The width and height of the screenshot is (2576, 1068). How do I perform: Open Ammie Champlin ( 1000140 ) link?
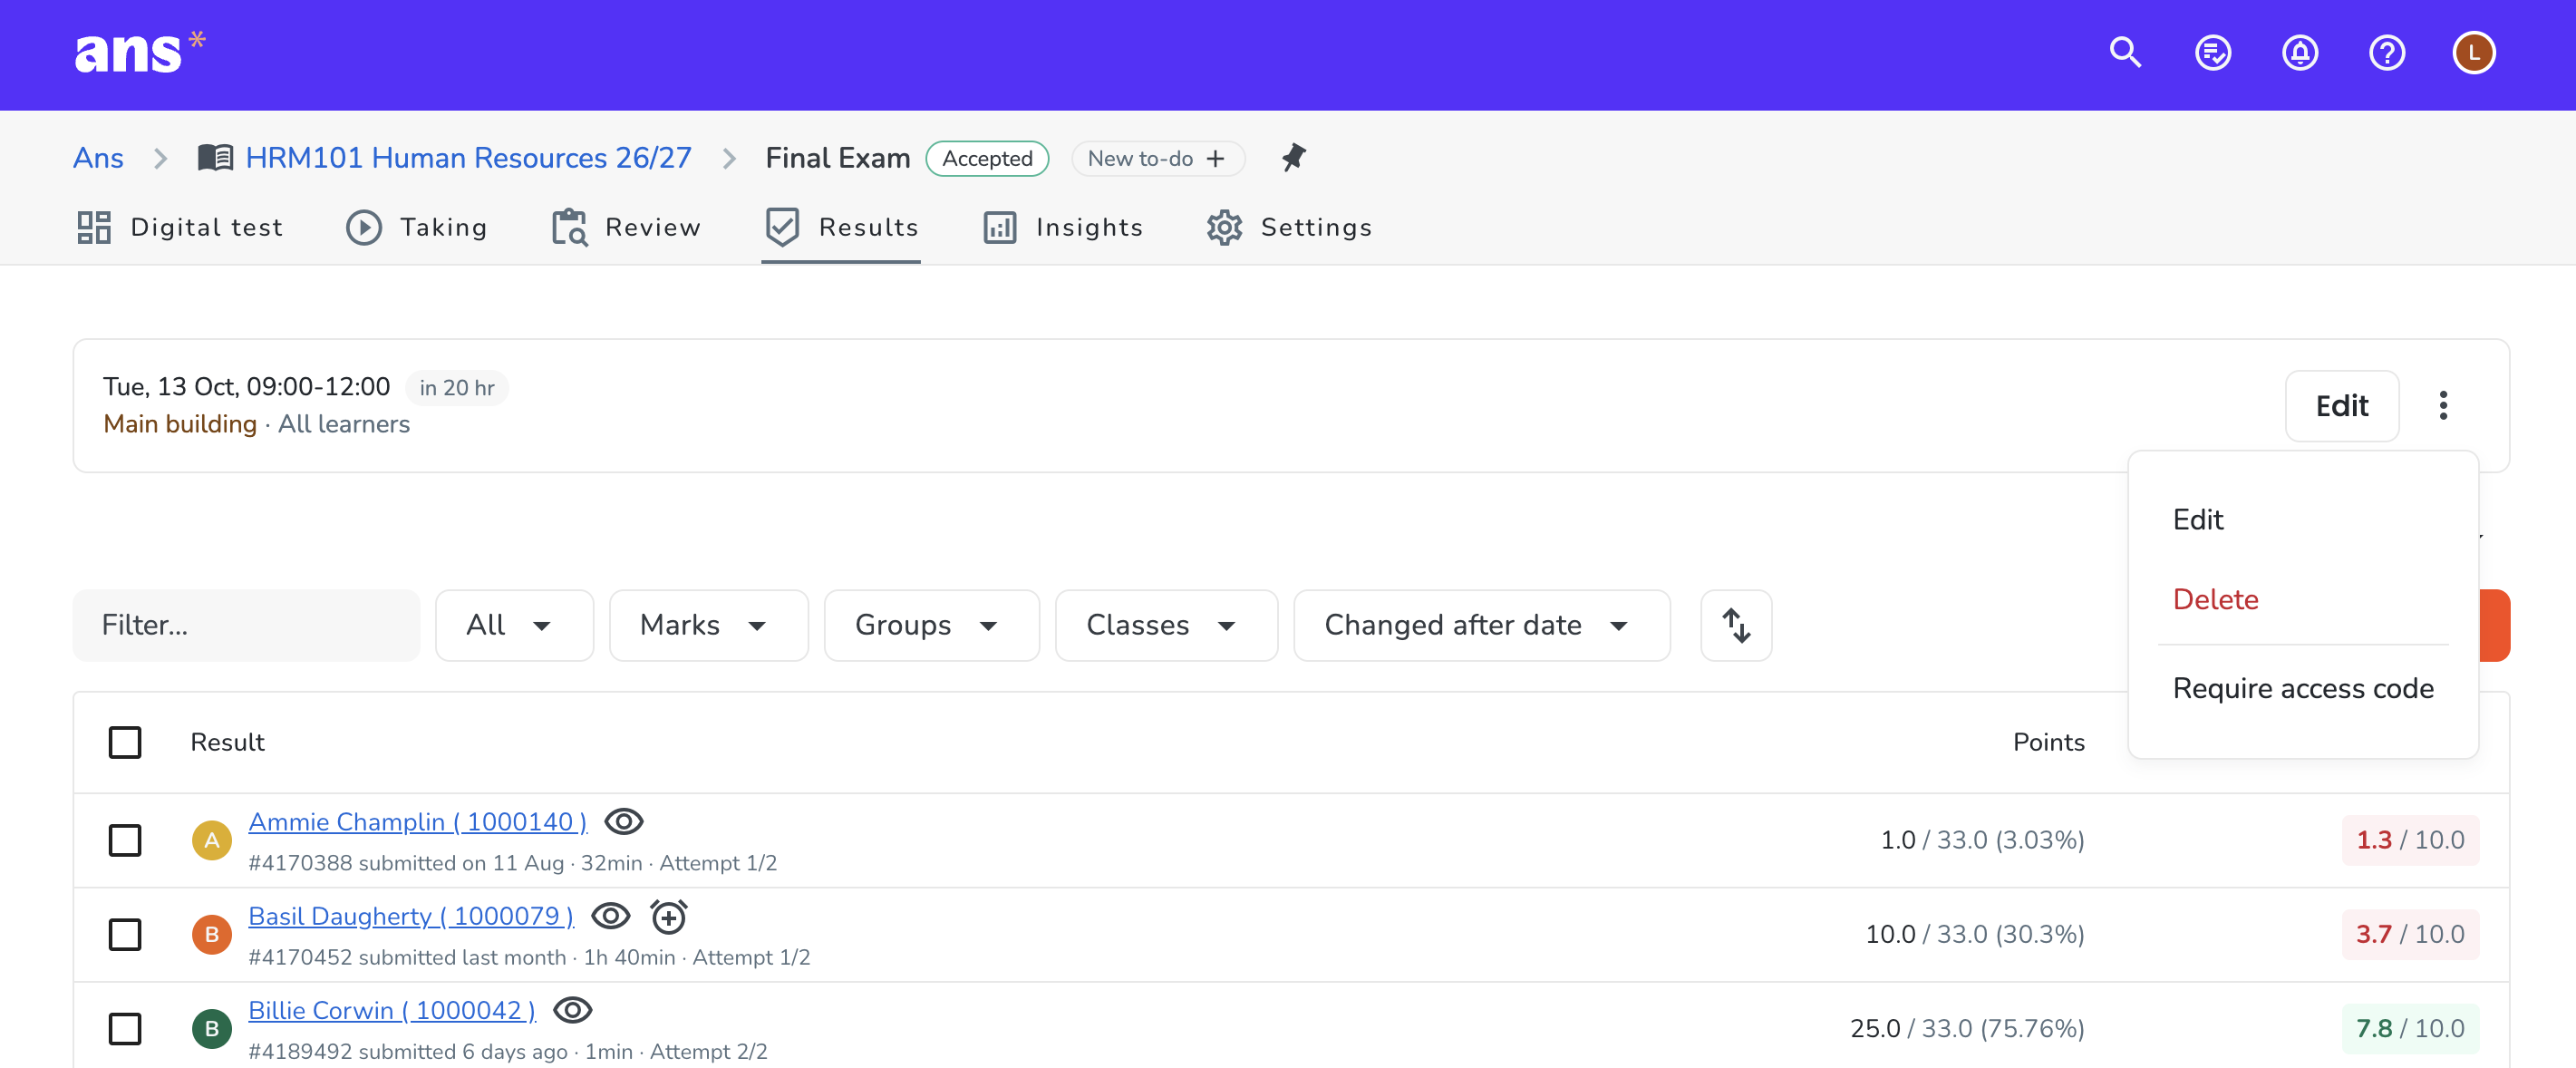pos(417,822)
